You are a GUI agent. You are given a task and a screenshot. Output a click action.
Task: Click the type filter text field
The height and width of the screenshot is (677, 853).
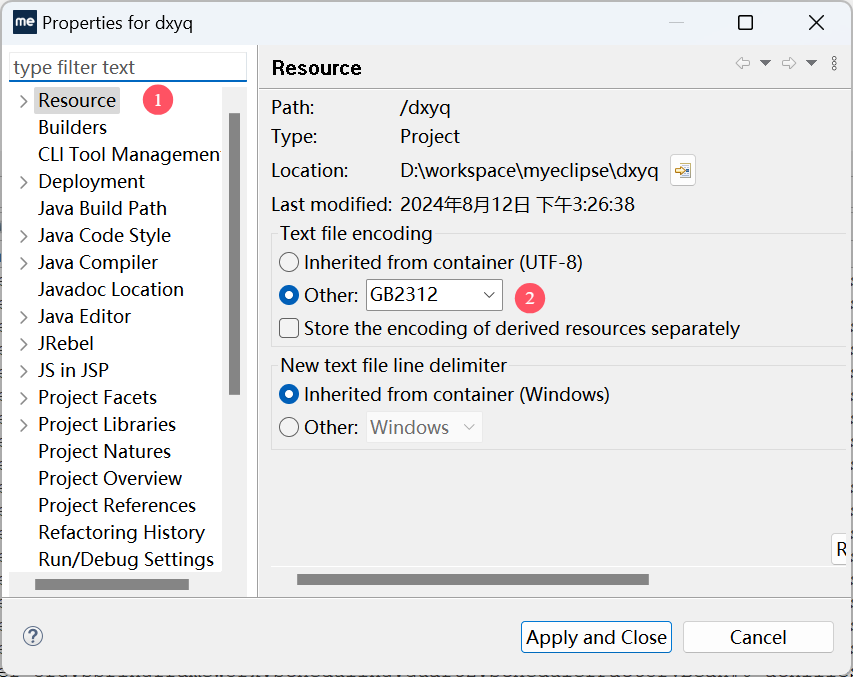127,68
